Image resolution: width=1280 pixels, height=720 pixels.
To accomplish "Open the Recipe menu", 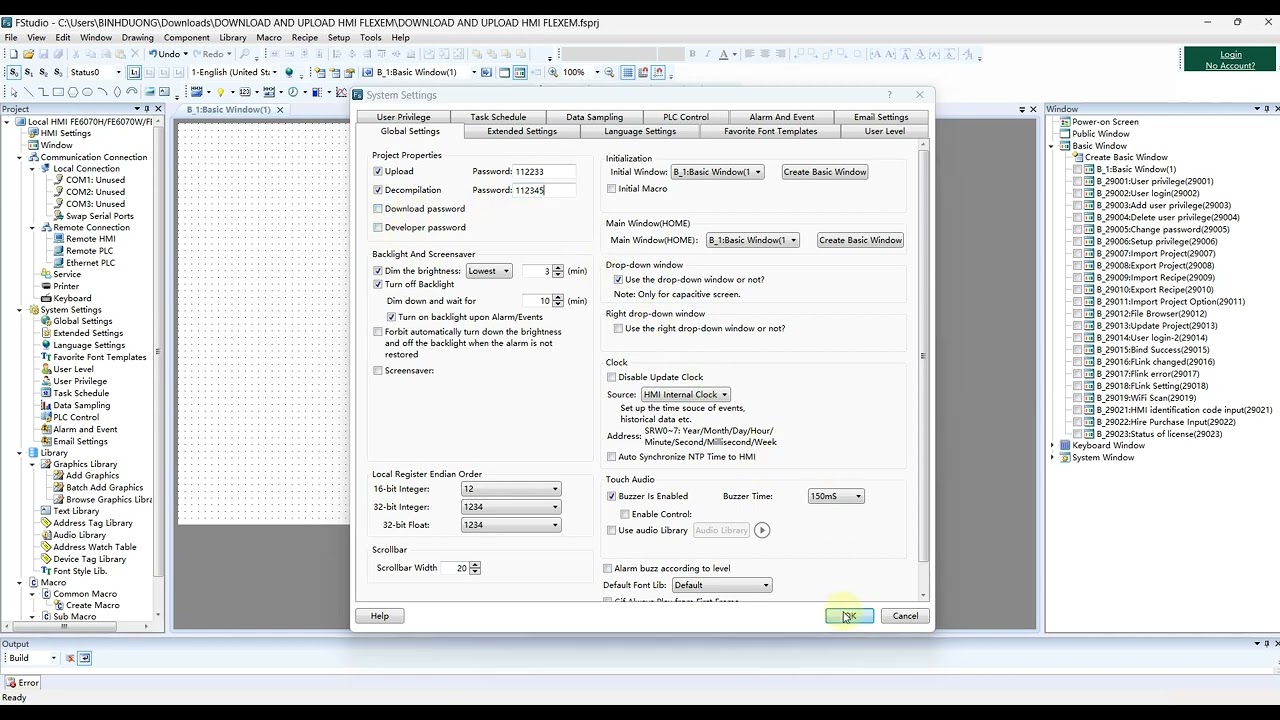I will [304, 38].
